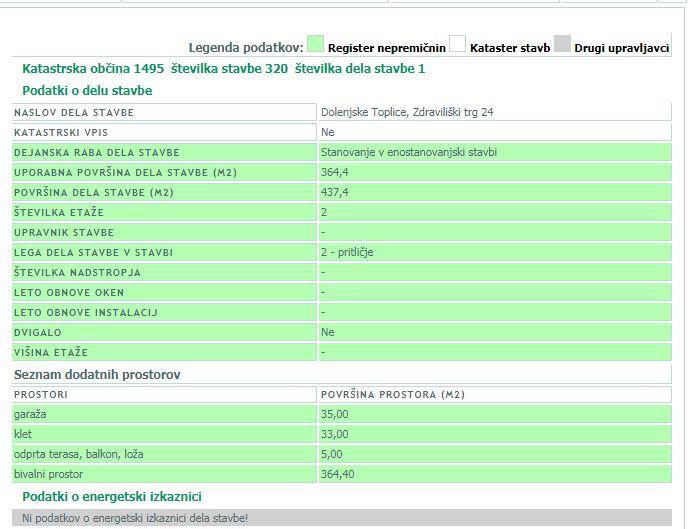Click 'Podatki o delu stavbe' heading
688x529 pixels.
(x=87, y=91)
